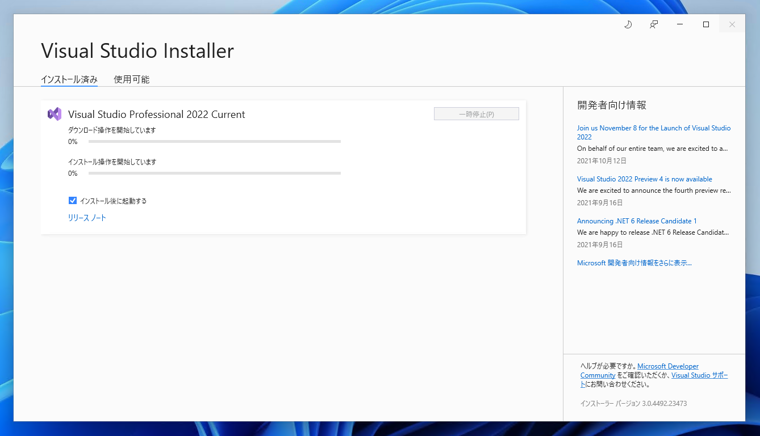760x436 pixels.
Task: Switch to the インストール済み tab
Action: 69,79
